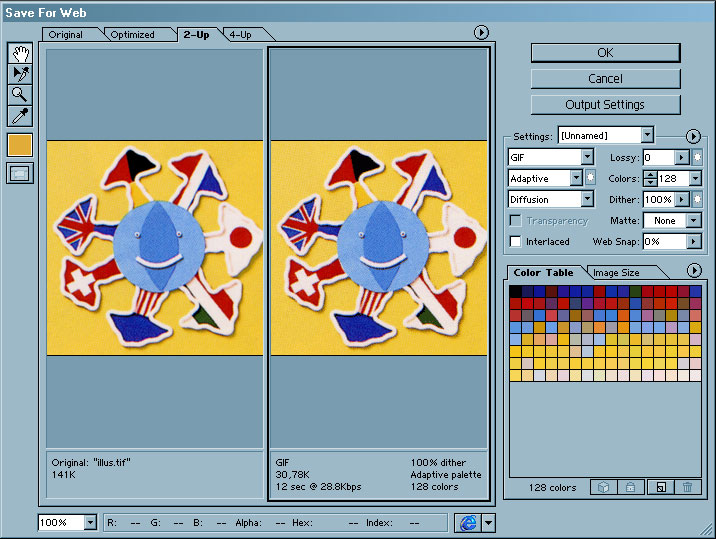
Task: Click the '100% dither' info text
Action: click(x=438, y=462)
